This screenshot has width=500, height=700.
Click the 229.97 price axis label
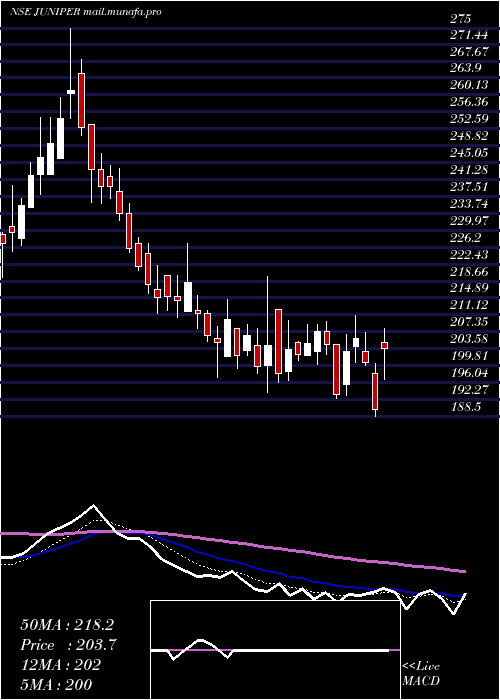[468, 221]
